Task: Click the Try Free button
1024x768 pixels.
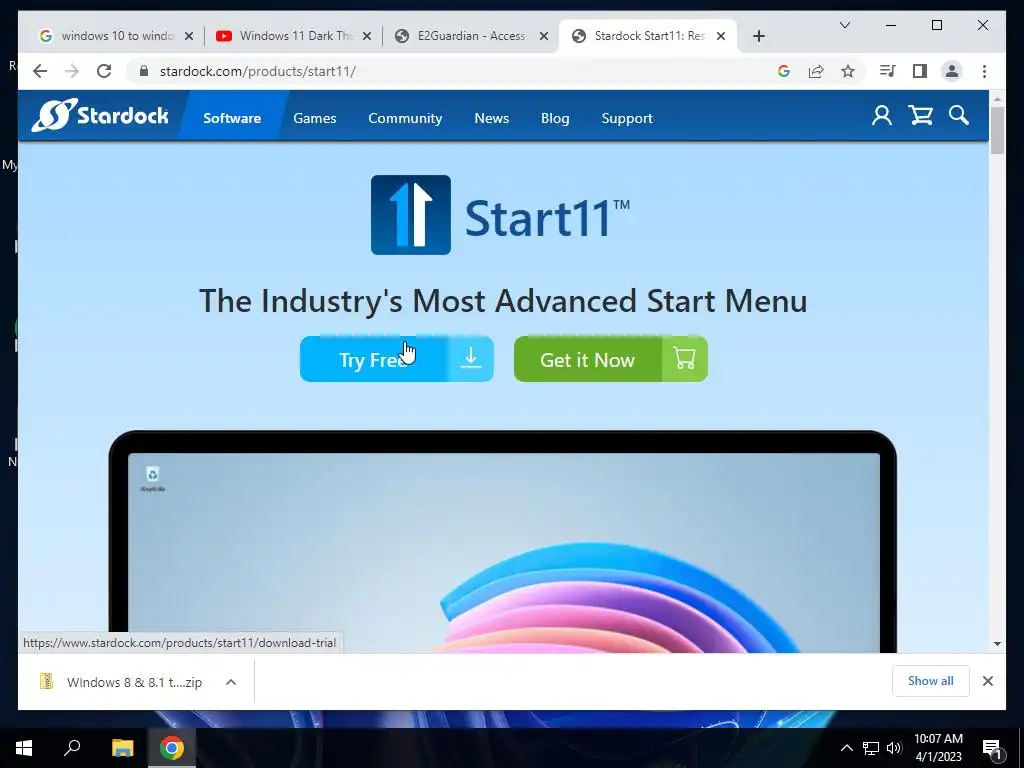Action: pyautogui.click(x=396, y=359)
